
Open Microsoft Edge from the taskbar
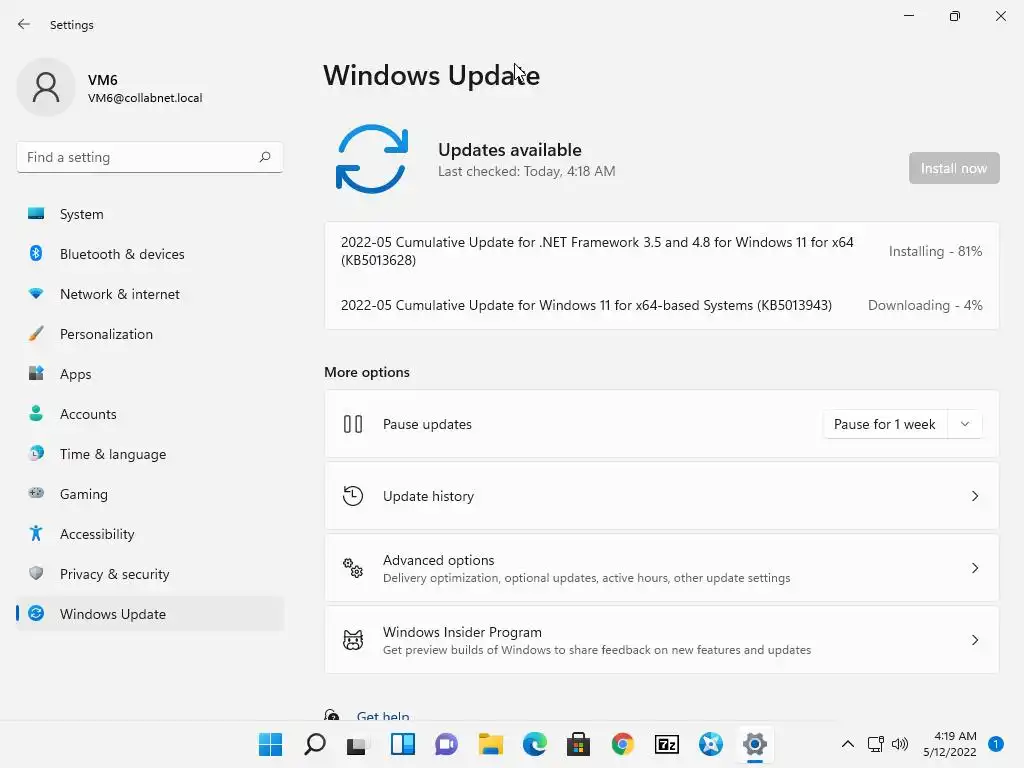tap(534, 744)
